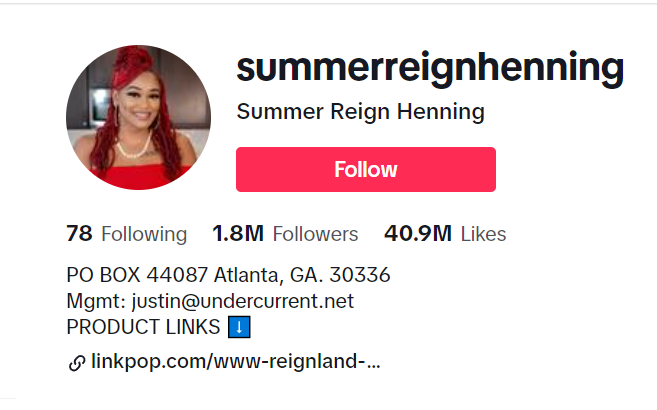Click the blue down-arrow emoji after PRODUCT LINKS

(x=239, y=327)
